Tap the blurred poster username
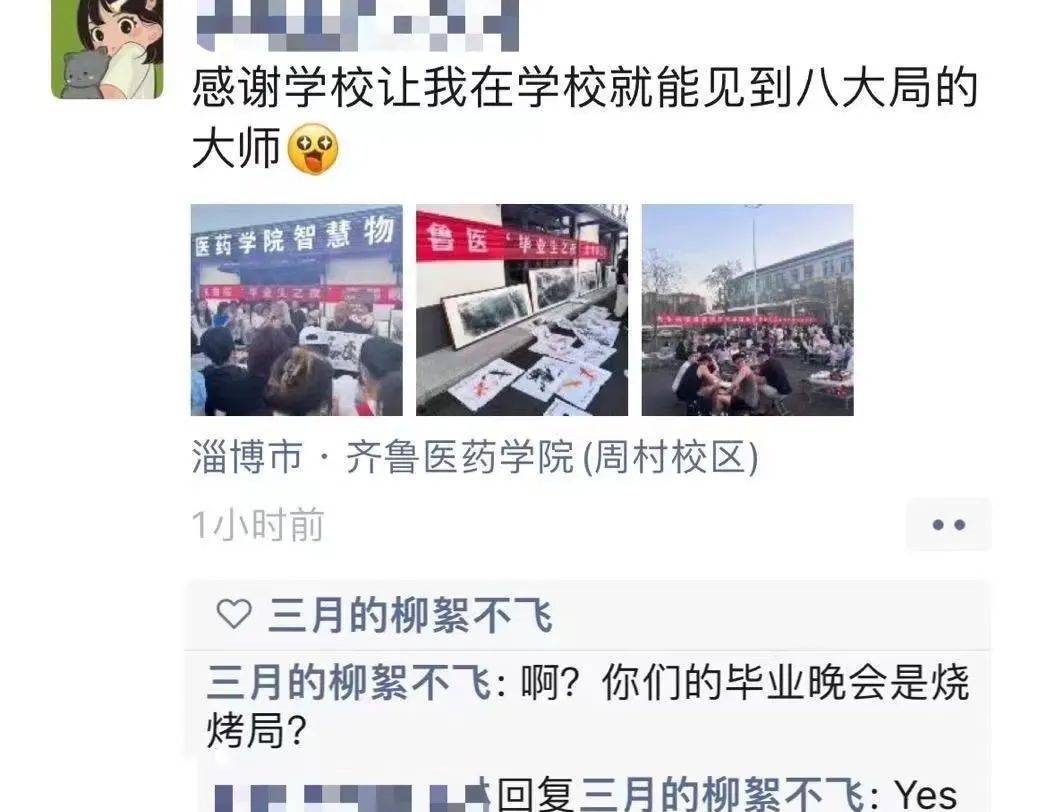Image resolution: width=1047 pixels, height=812 pixels. (358, 25)
